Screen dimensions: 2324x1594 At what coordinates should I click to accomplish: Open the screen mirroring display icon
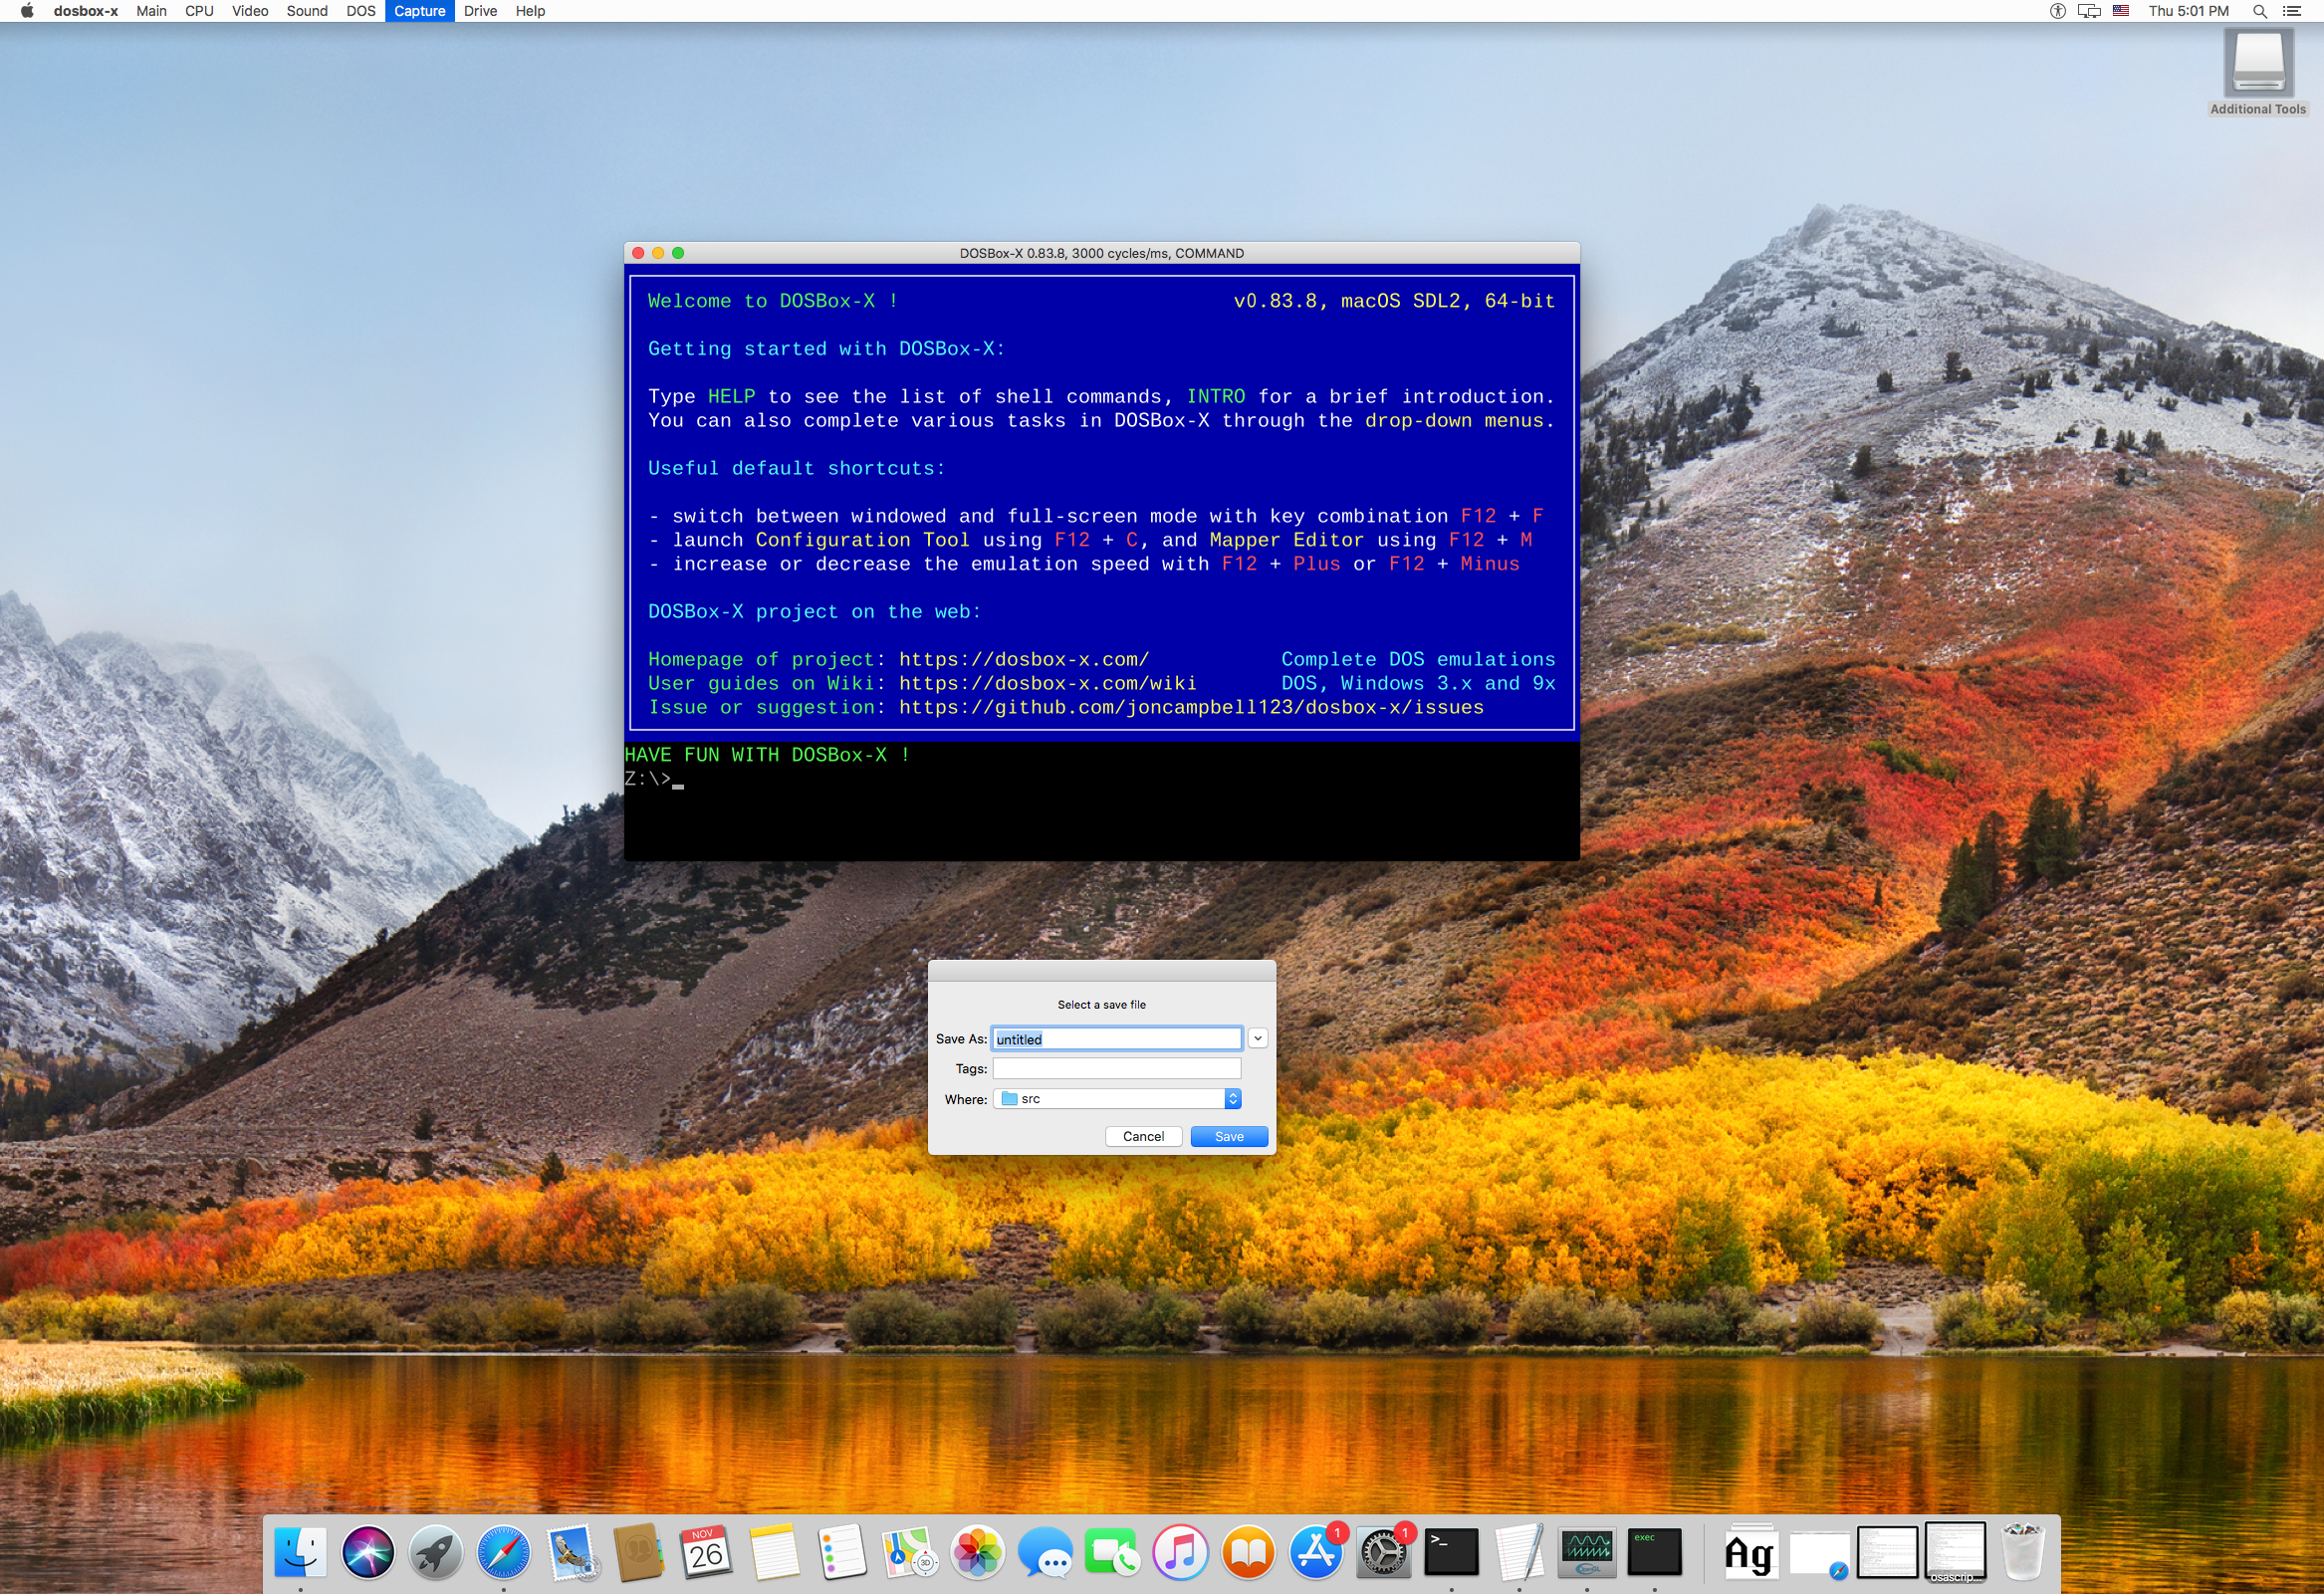[x=2089, y=11]
